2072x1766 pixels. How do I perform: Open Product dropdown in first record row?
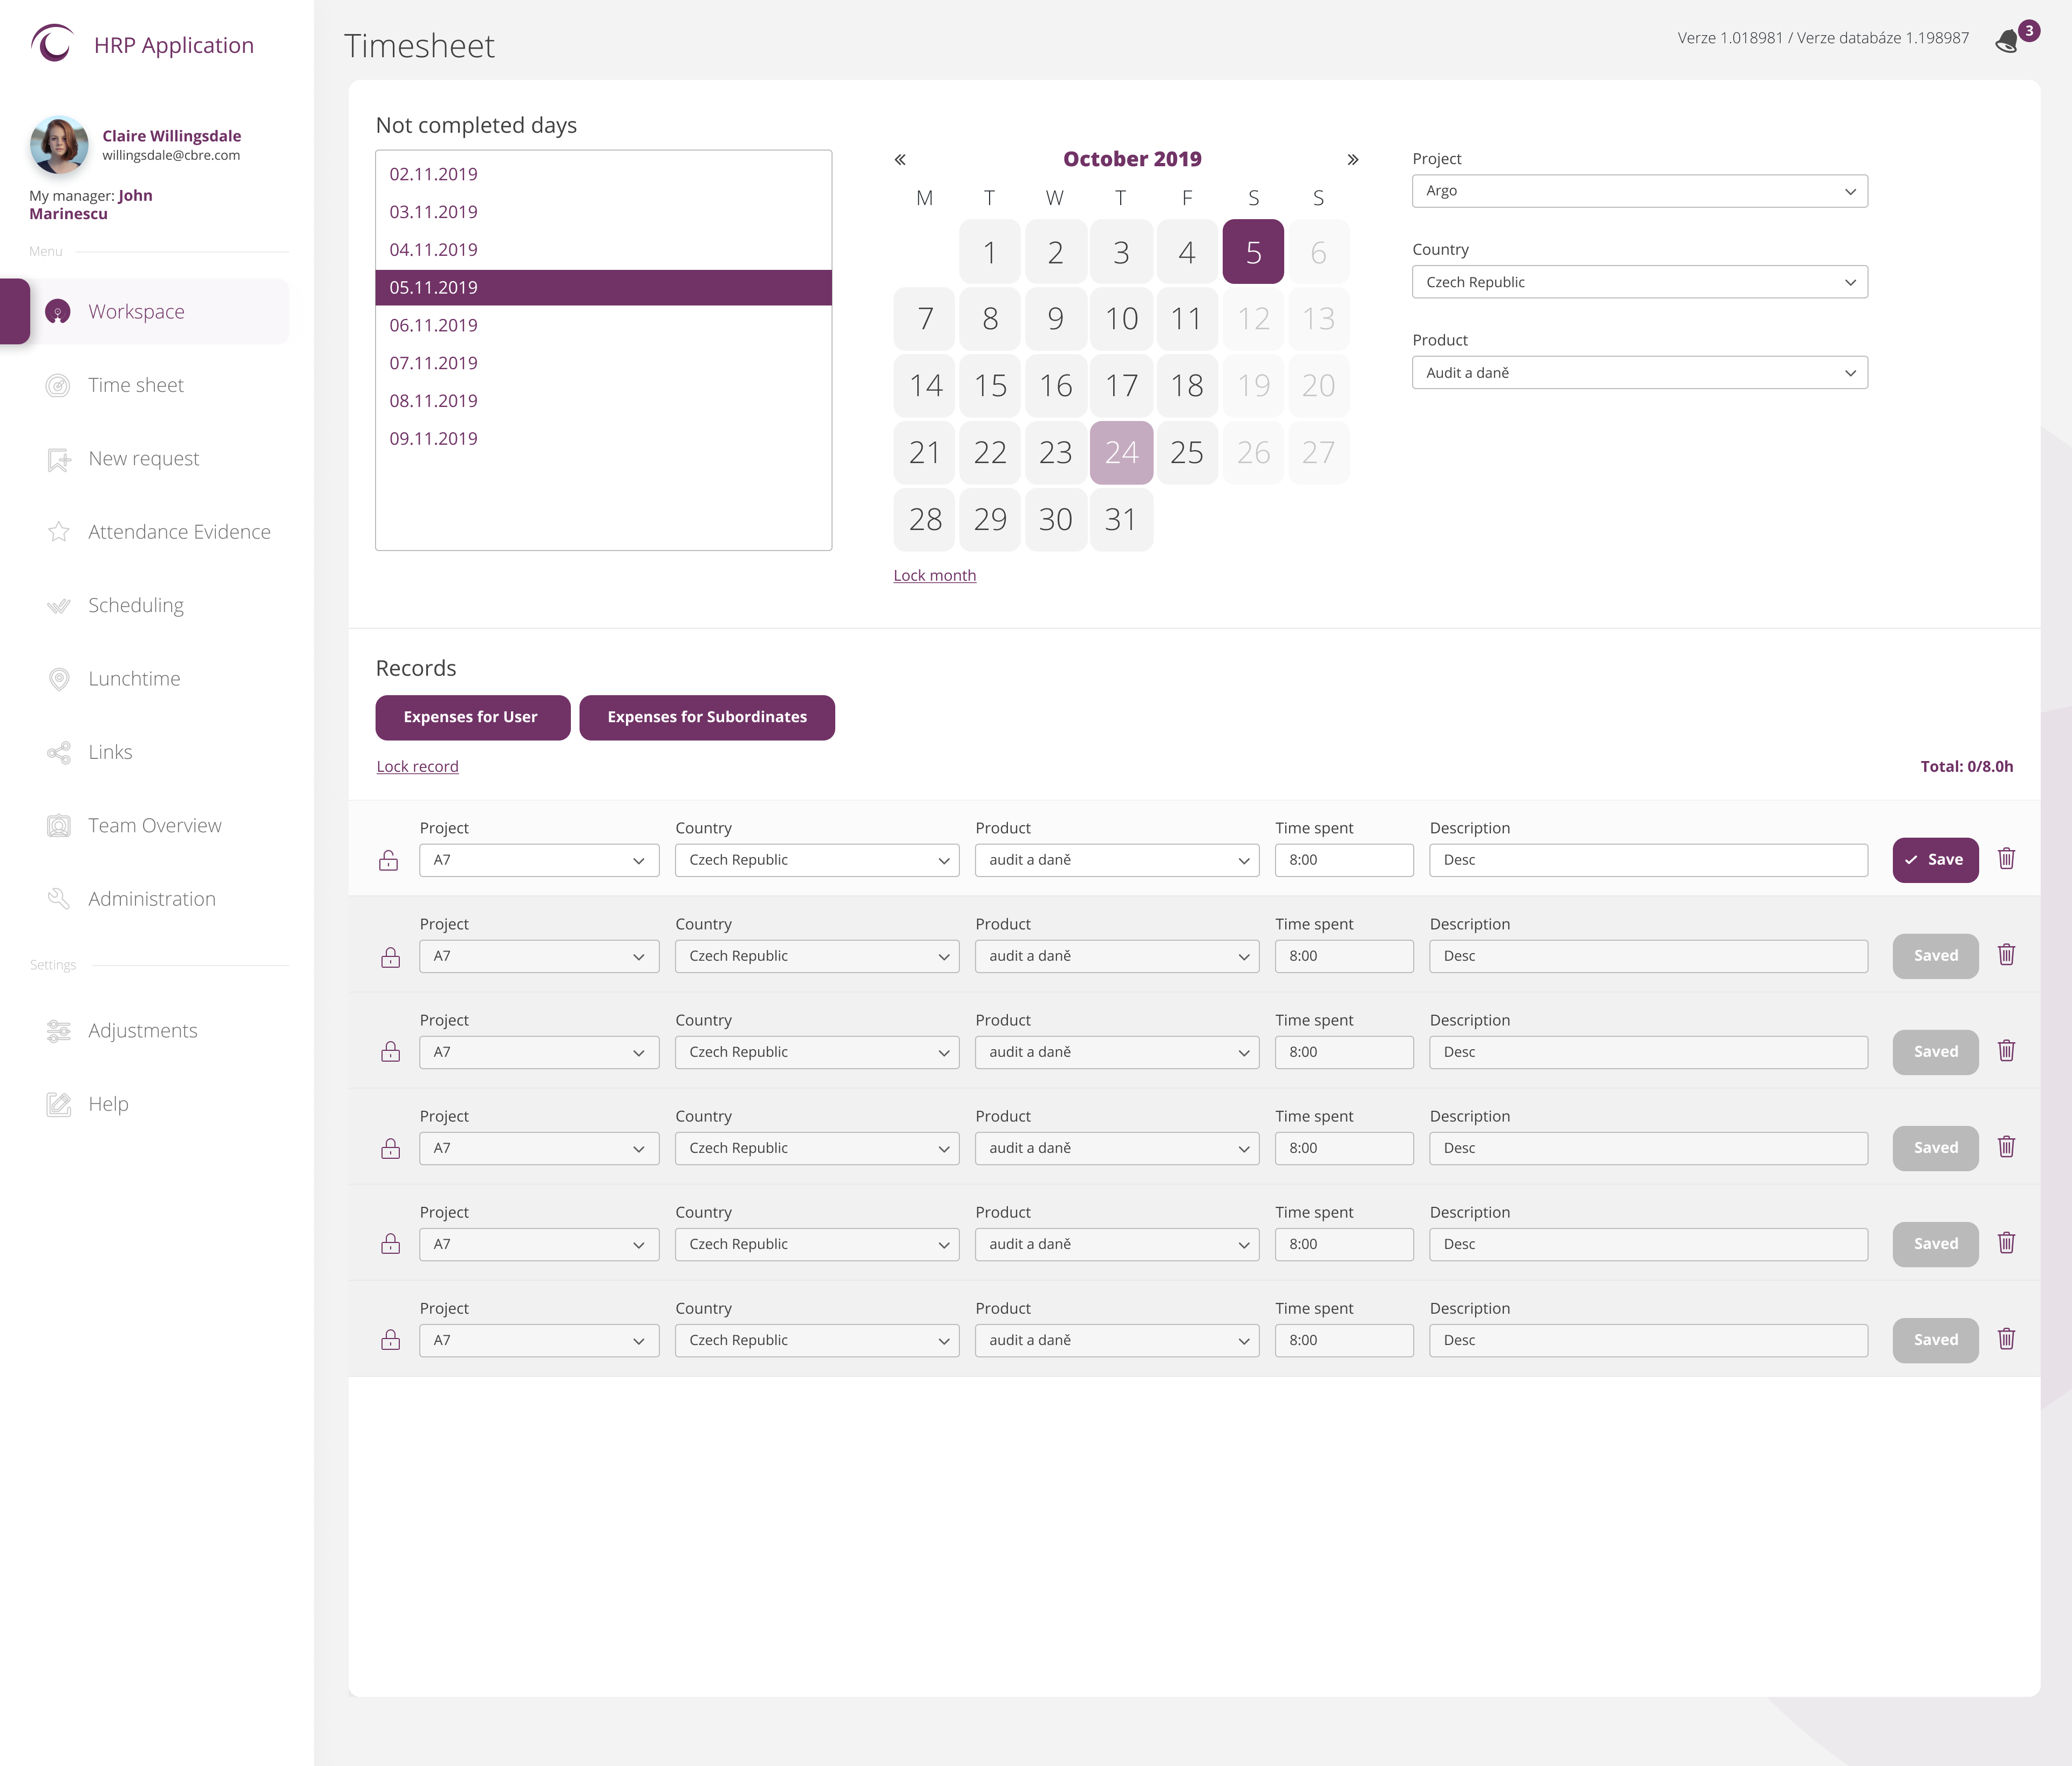click(1117, 860)
